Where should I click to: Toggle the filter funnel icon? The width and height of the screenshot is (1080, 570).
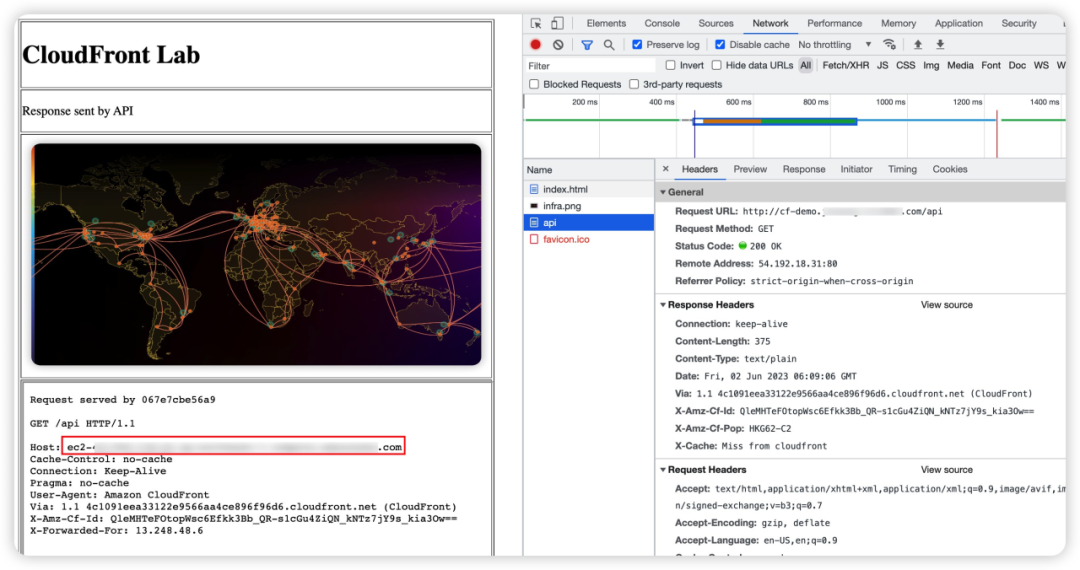point(587,45)
